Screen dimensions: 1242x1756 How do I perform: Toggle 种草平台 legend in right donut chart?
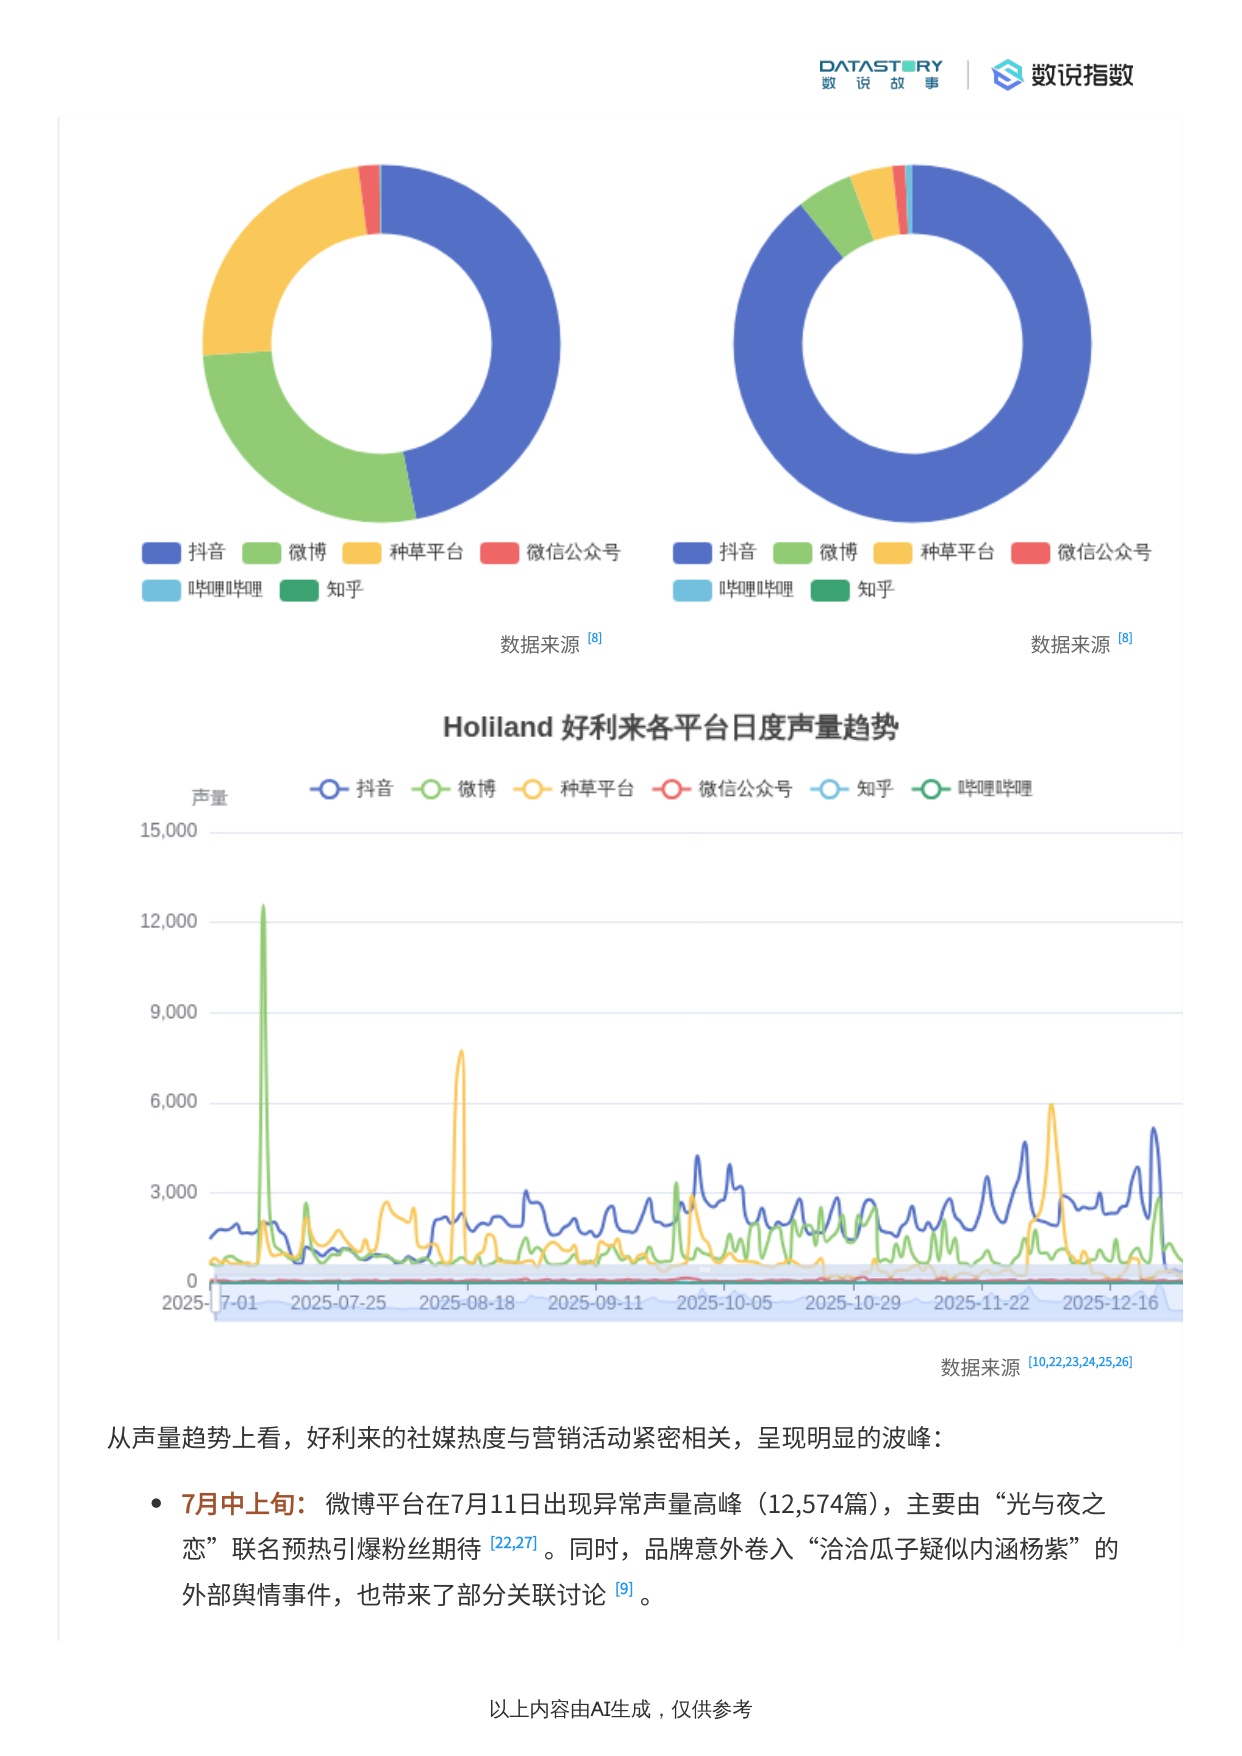[934, 552]
